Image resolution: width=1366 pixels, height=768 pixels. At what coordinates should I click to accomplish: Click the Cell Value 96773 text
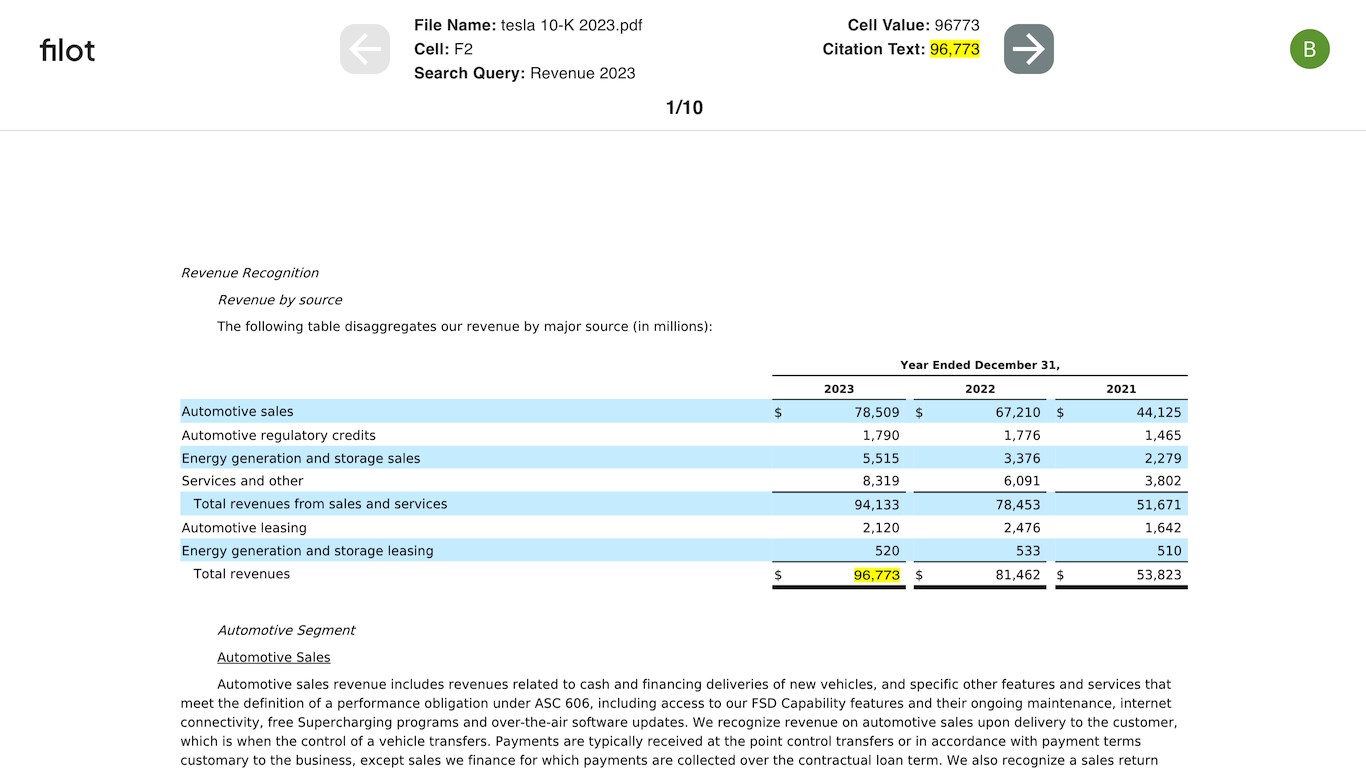[956, 25]
